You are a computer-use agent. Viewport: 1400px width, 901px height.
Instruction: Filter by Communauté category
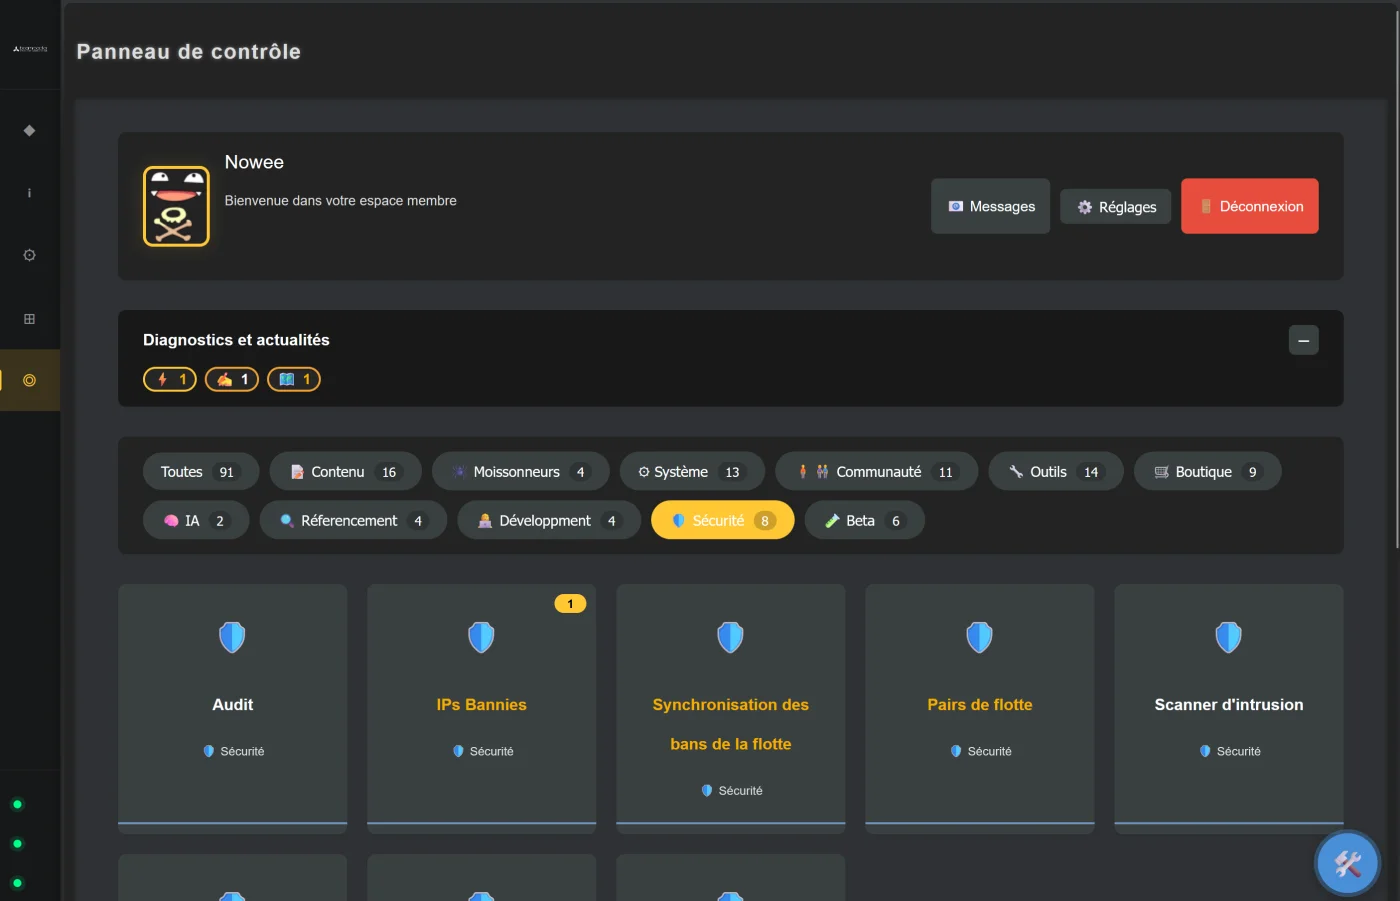876,472
